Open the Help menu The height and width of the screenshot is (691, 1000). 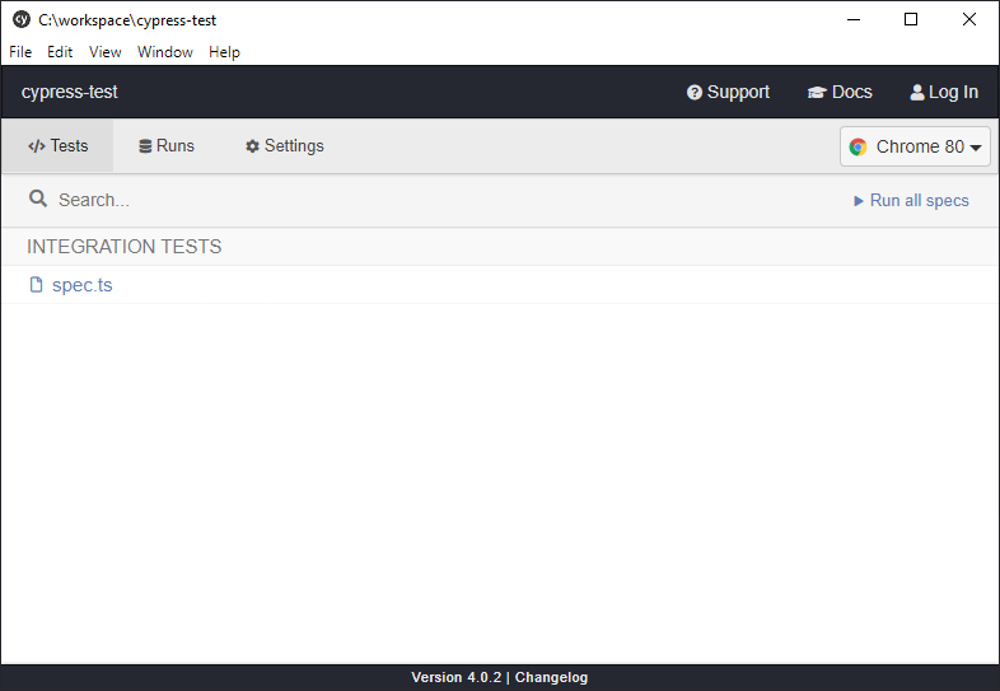coord(224,52)
